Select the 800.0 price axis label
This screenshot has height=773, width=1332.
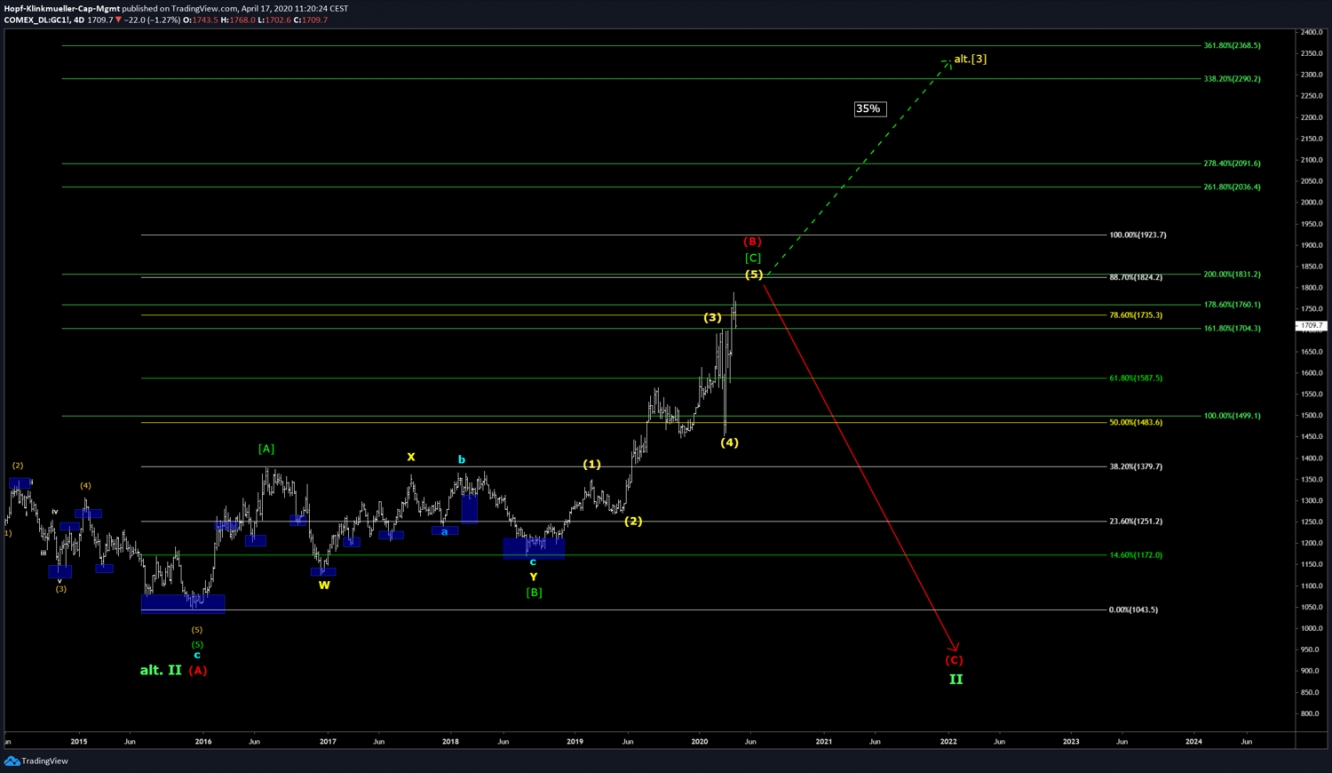click(x=1311, y=713)
